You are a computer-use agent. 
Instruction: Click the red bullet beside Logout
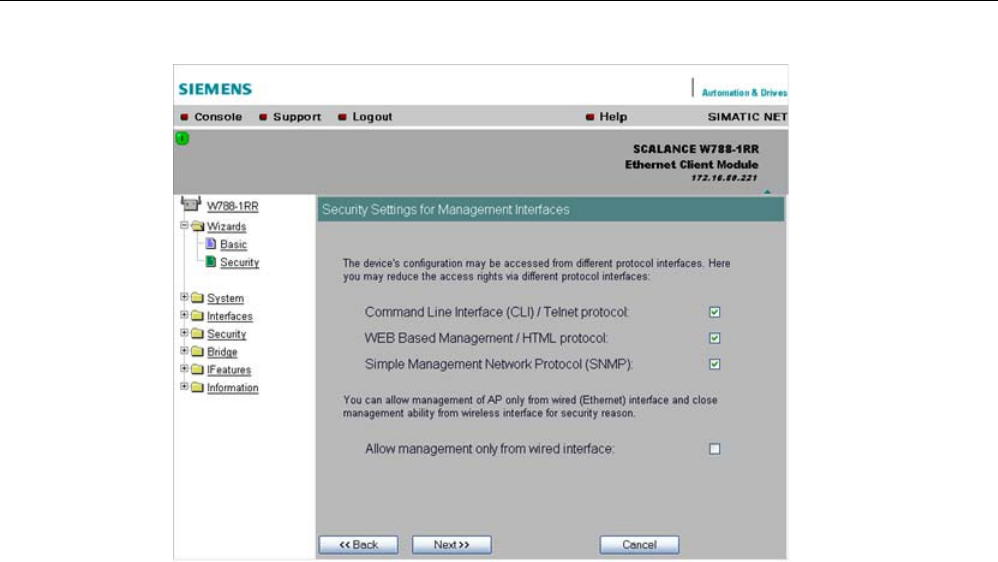(342, 117)
